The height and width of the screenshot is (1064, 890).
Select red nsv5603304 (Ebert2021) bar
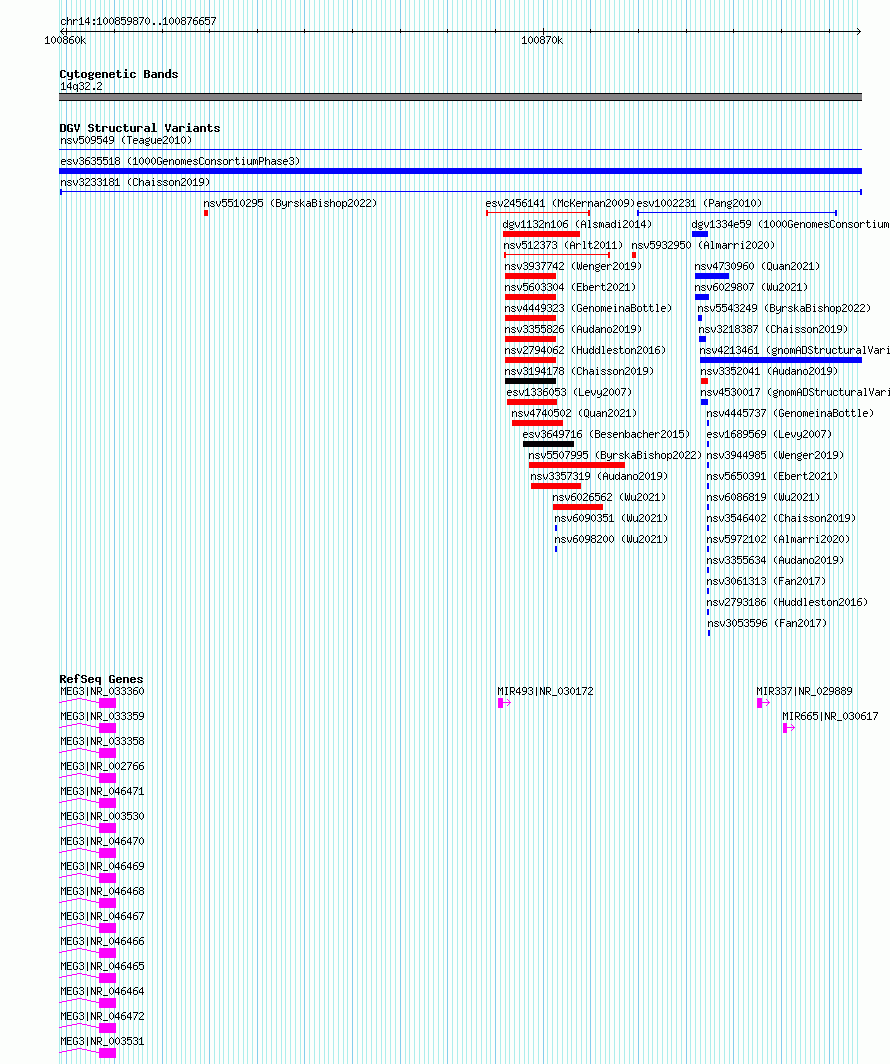point(530,297)
